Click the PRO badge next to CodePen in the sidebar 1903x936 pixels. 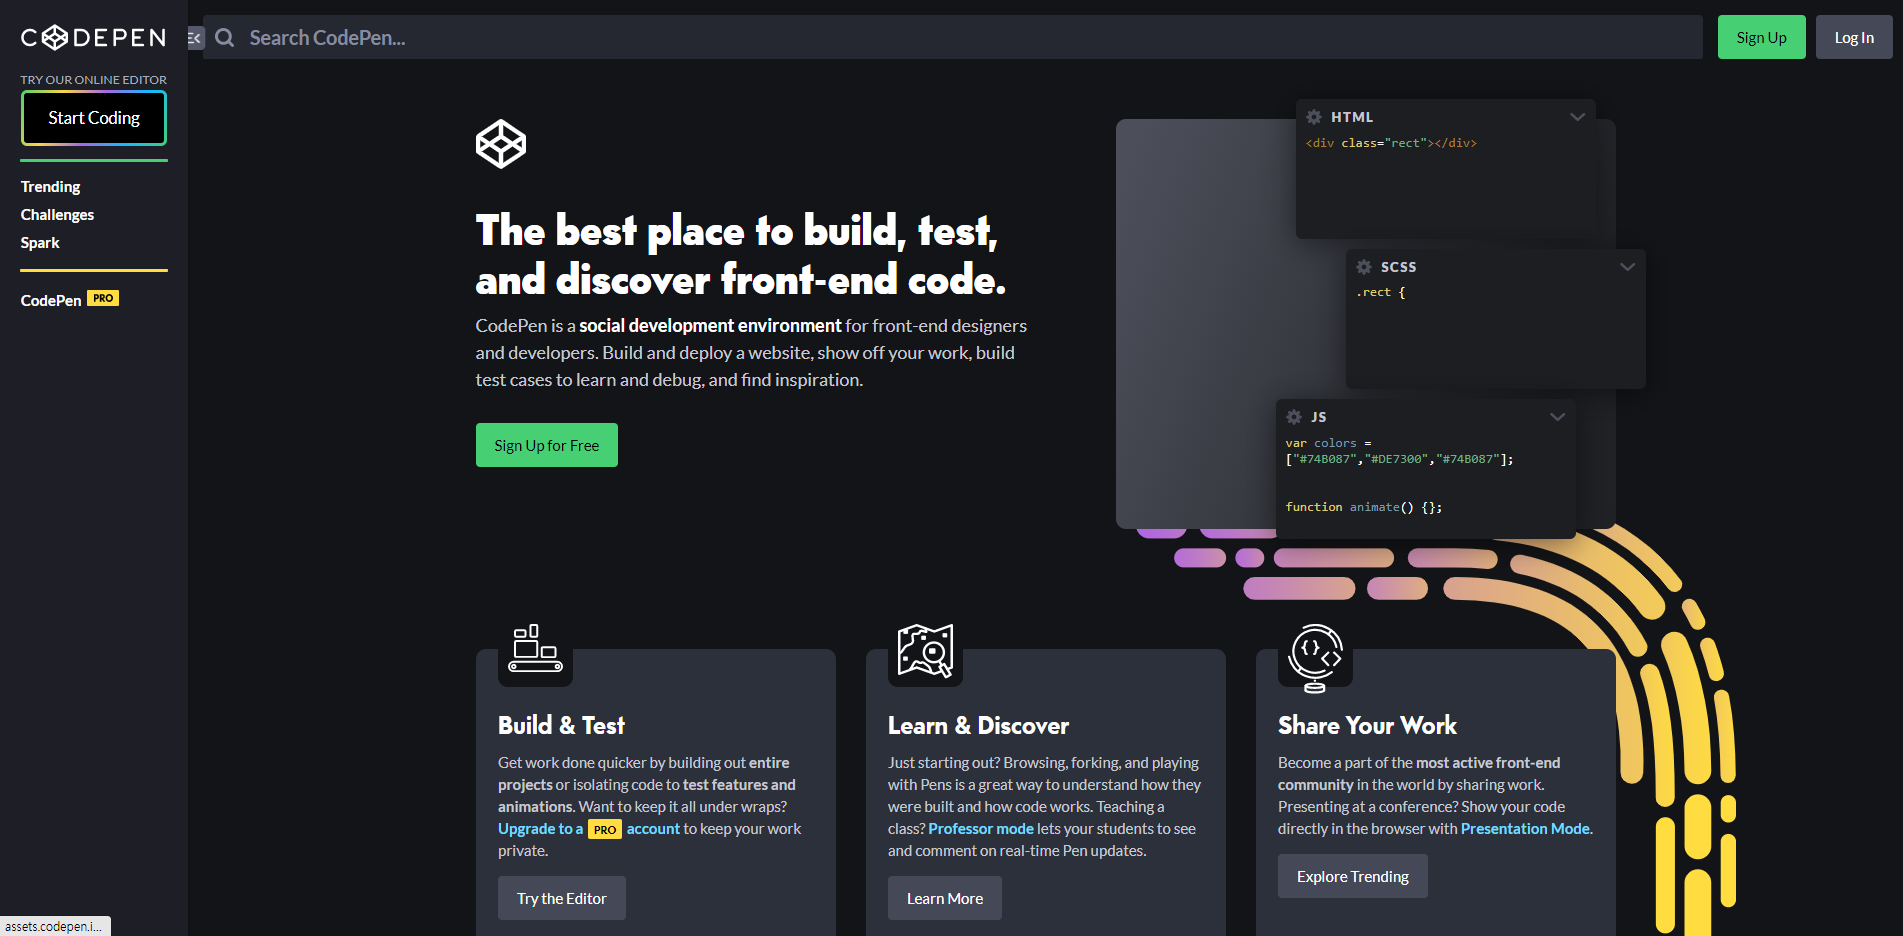[103, 298]
